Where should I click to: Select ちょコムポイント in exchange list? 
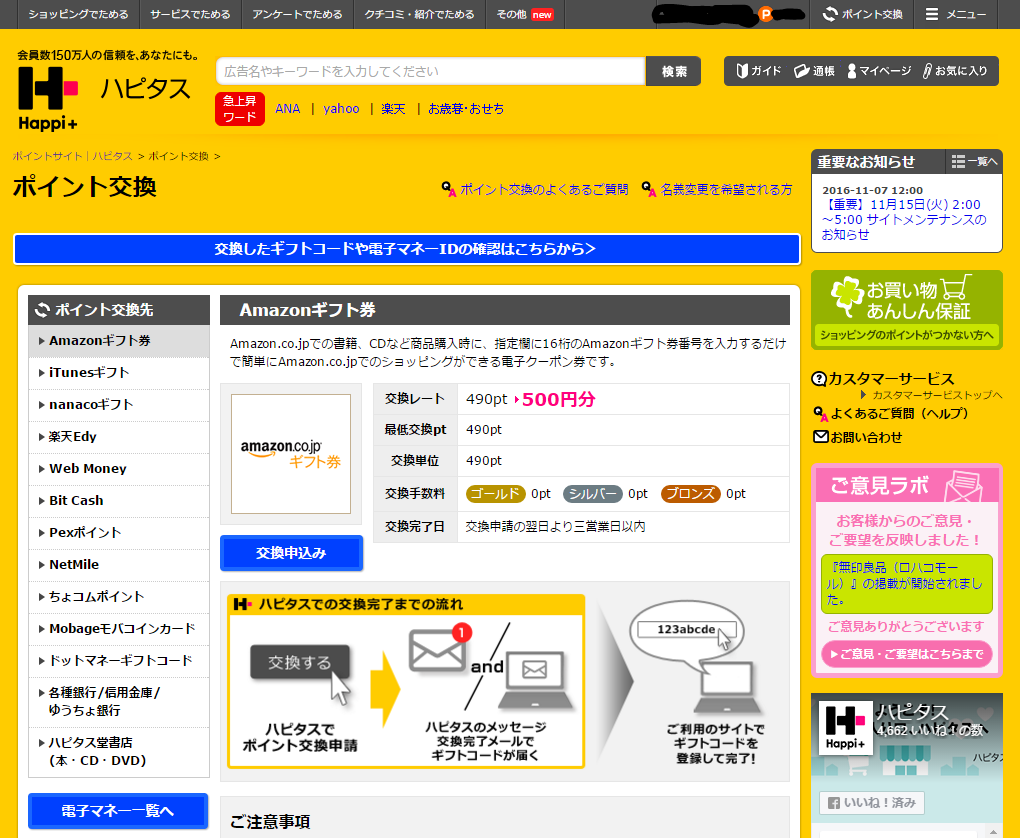click(119, 597)
